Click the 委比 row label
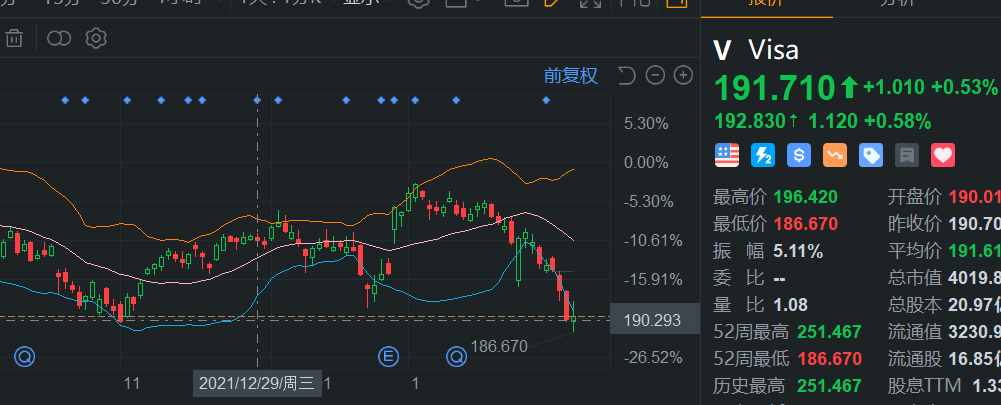This screenshot has height=405, width=1001. click(x=738, y=278)
